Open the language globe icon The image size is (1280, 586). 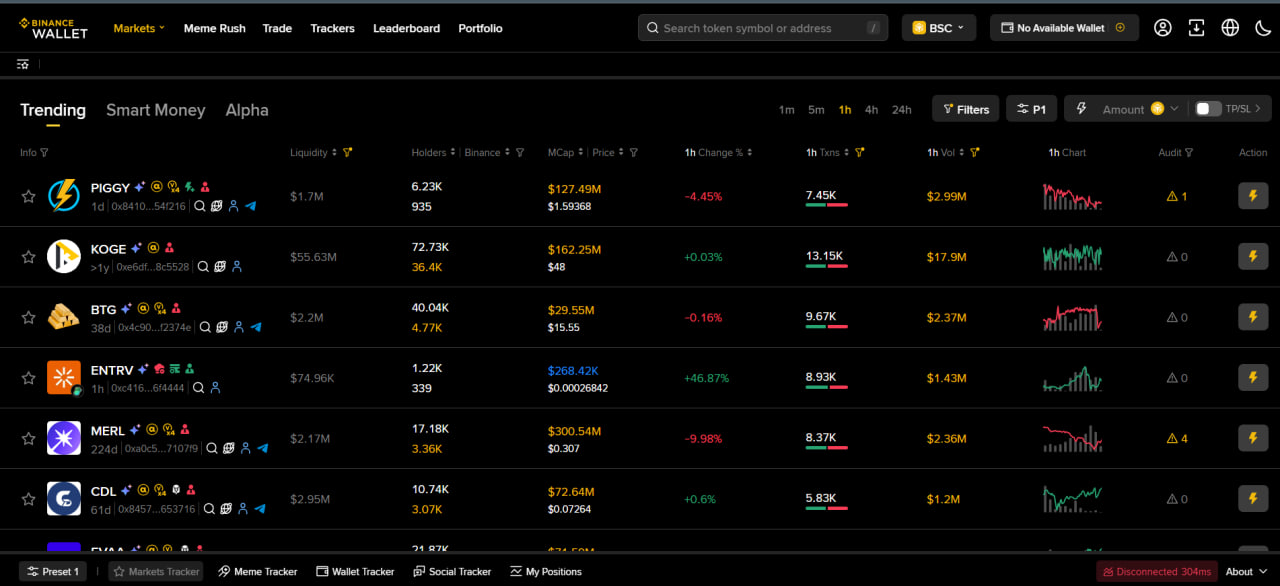[1230, 28]
